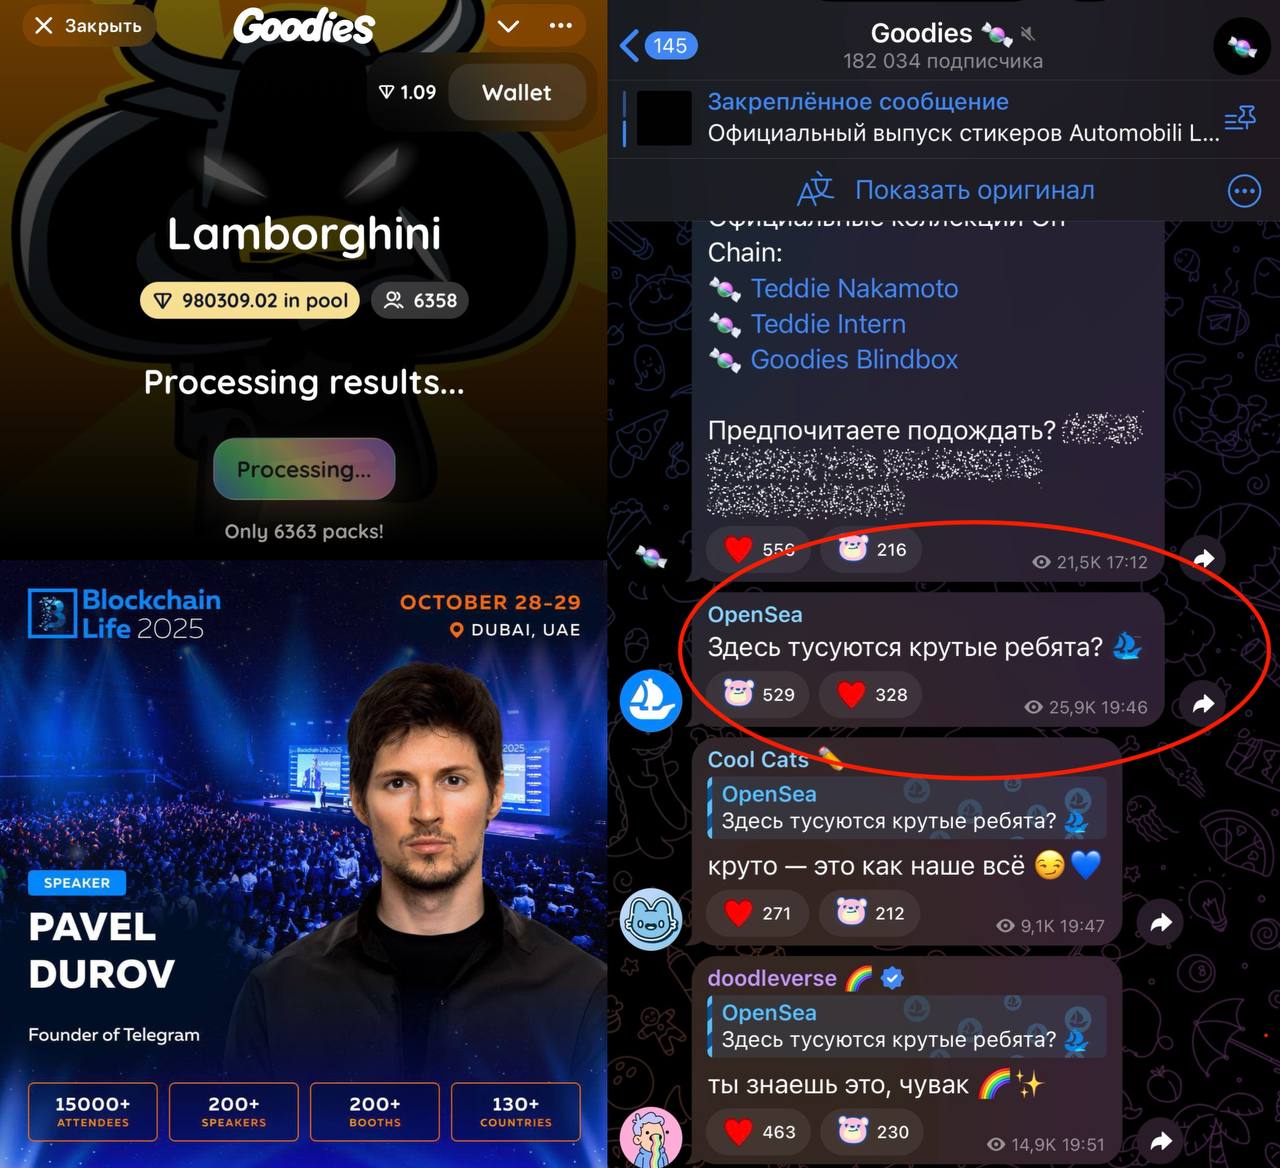1280x1168 pixels.
Task: Go back using the 145 unread arrow
Action: pos(659,45)
